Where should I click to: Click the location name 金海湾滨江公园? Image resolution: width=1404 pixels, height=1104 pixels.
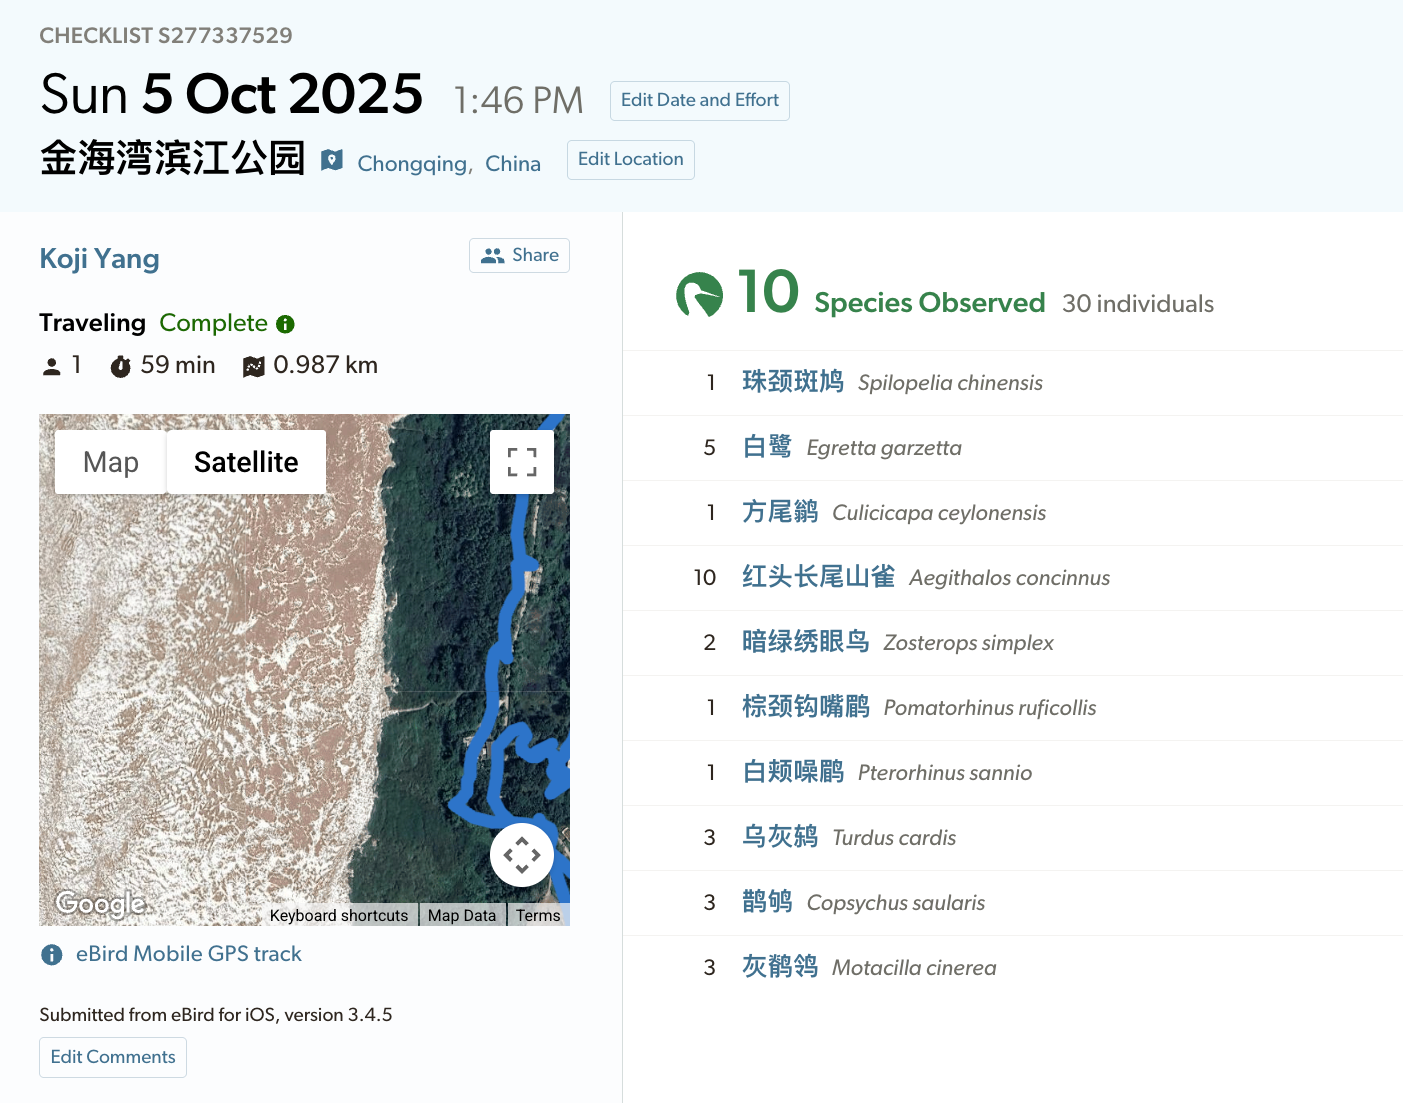pyautogui.click(x=172, y=159)
